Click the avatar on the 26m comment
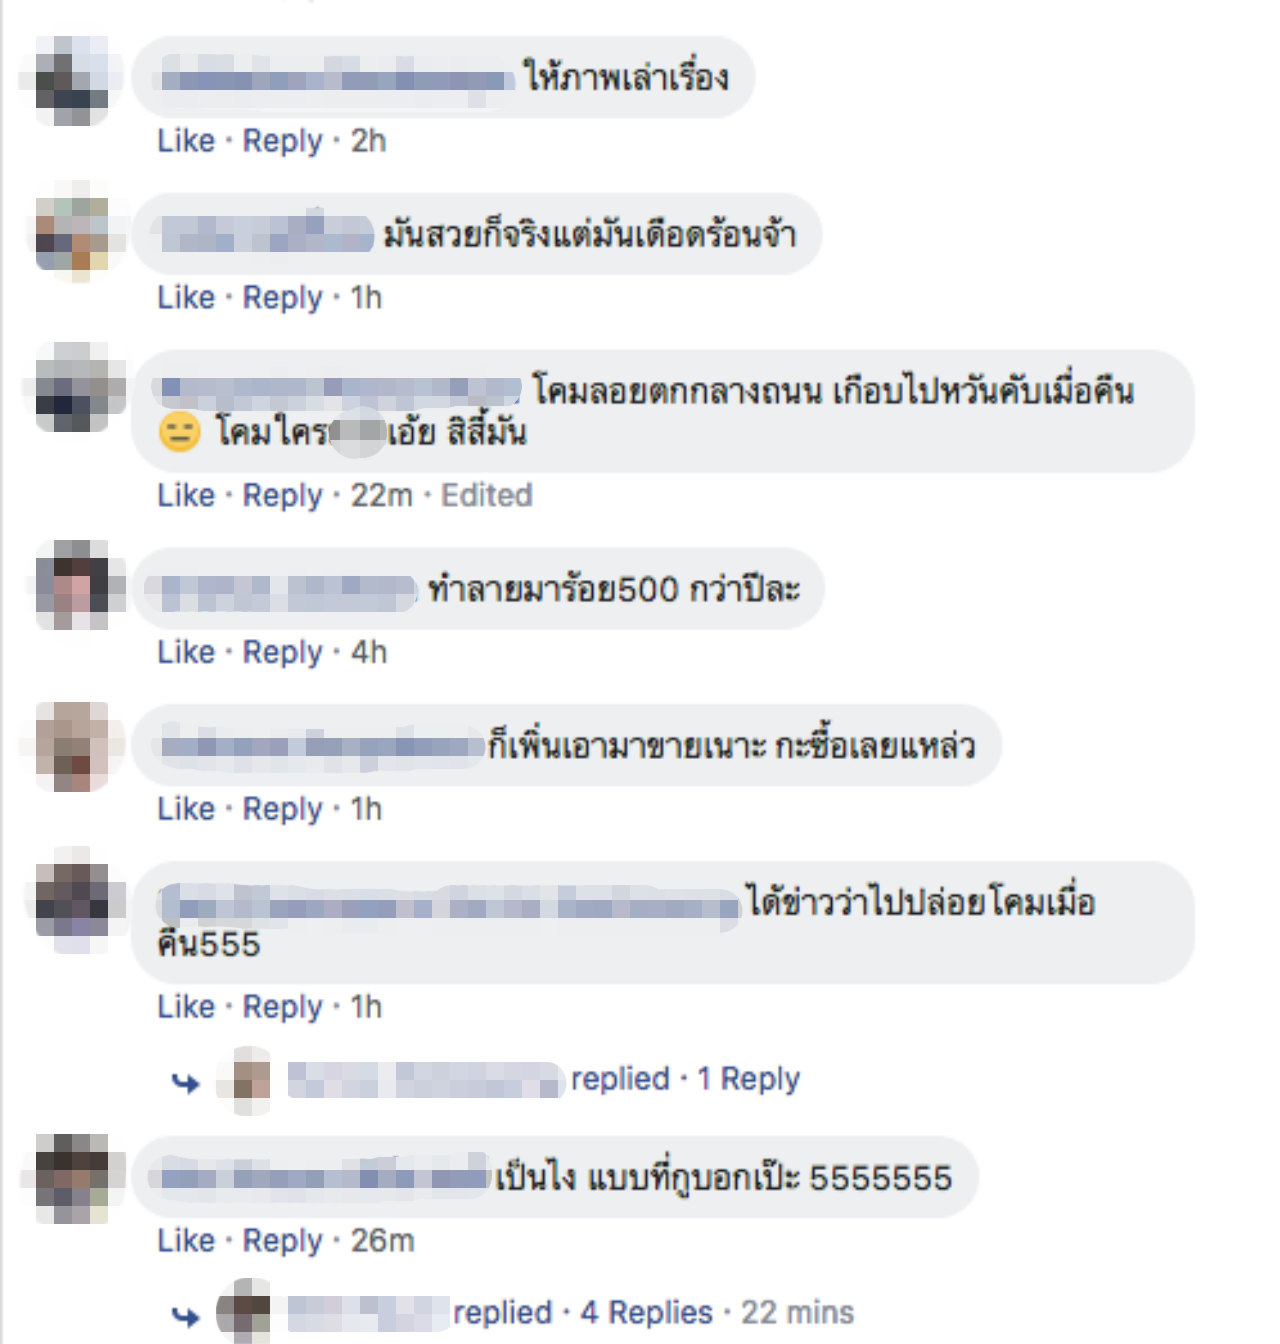 click(72, 1178)
